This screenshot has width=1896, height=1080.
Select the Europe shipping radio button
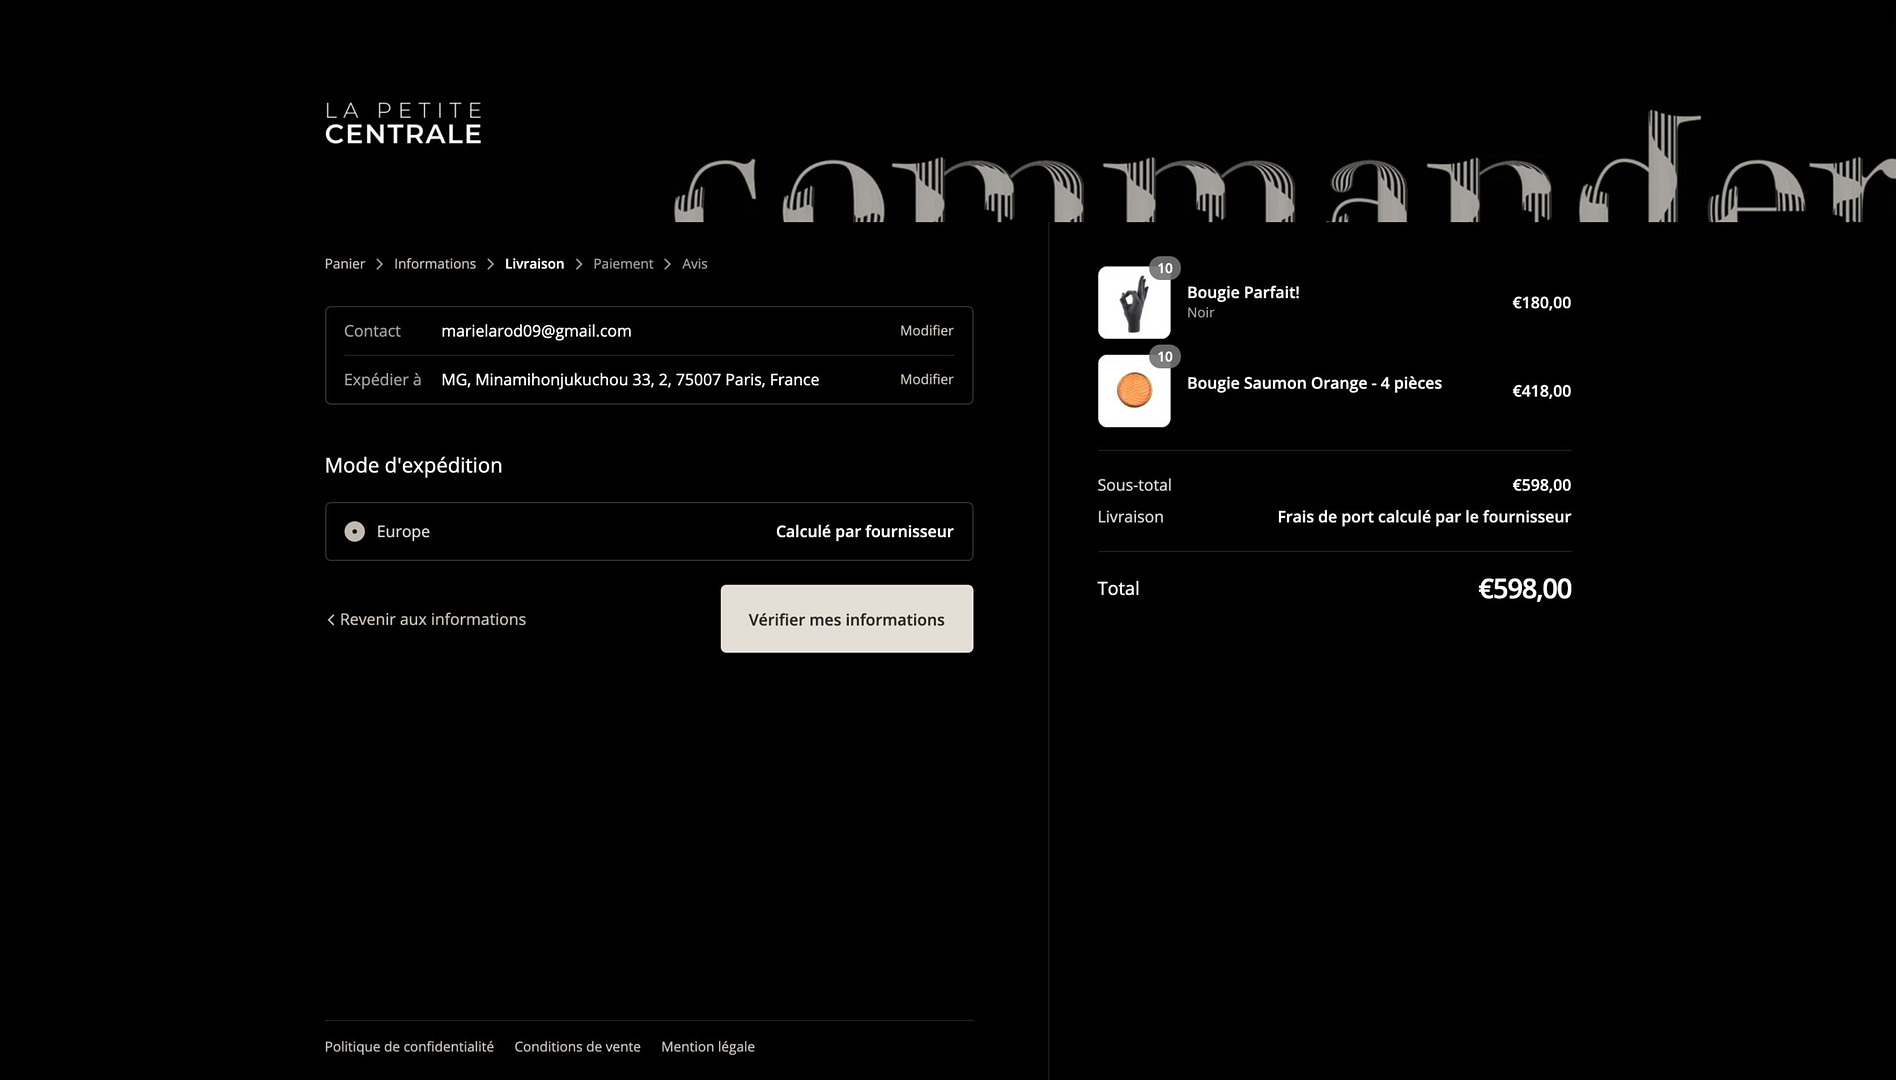pos(355,532)
